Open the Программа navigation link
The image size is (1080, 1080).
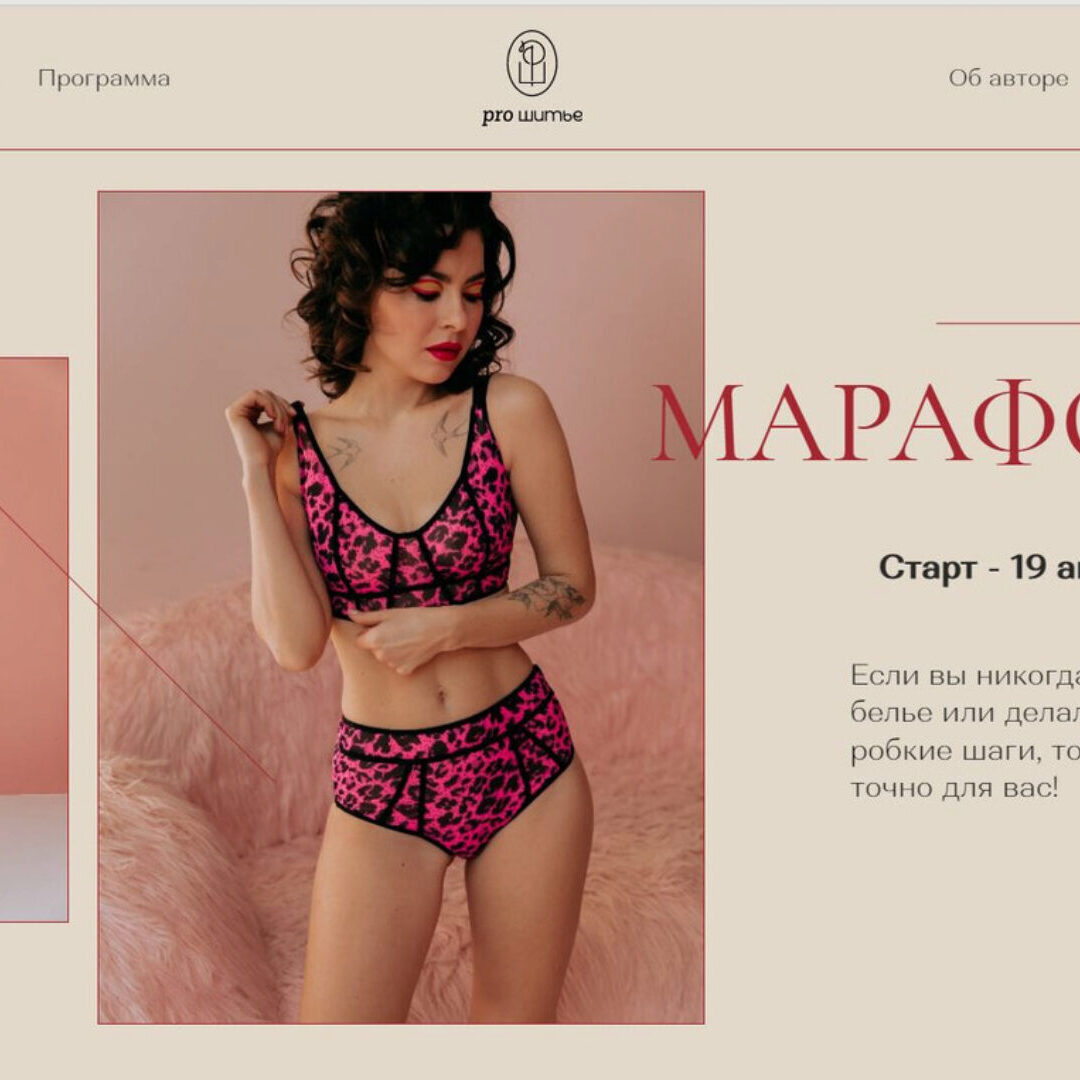point(104,79)
